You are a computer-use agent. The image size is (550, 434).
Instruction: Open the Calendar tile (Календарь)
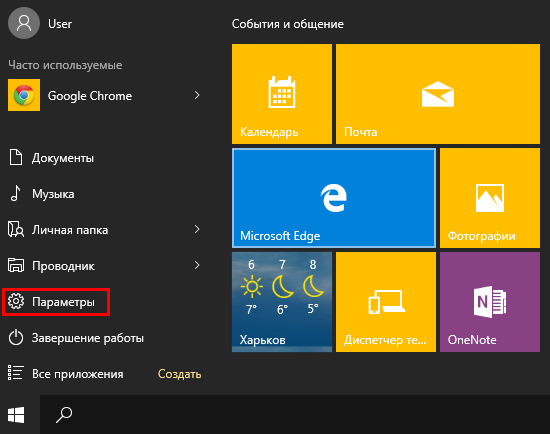coord(282,94)
